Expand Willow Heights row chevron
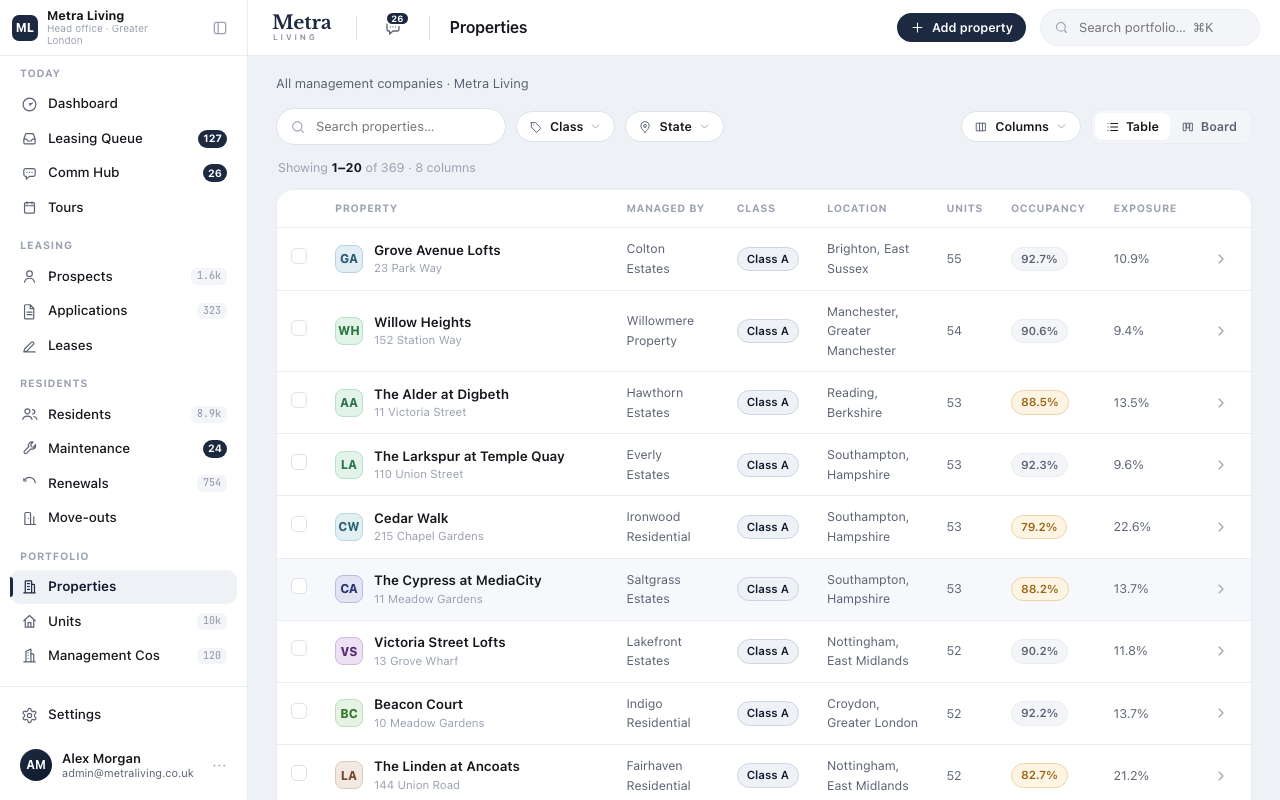Image resolution: width=1280 pixels, height=800 pixels. pos(1221,331)
